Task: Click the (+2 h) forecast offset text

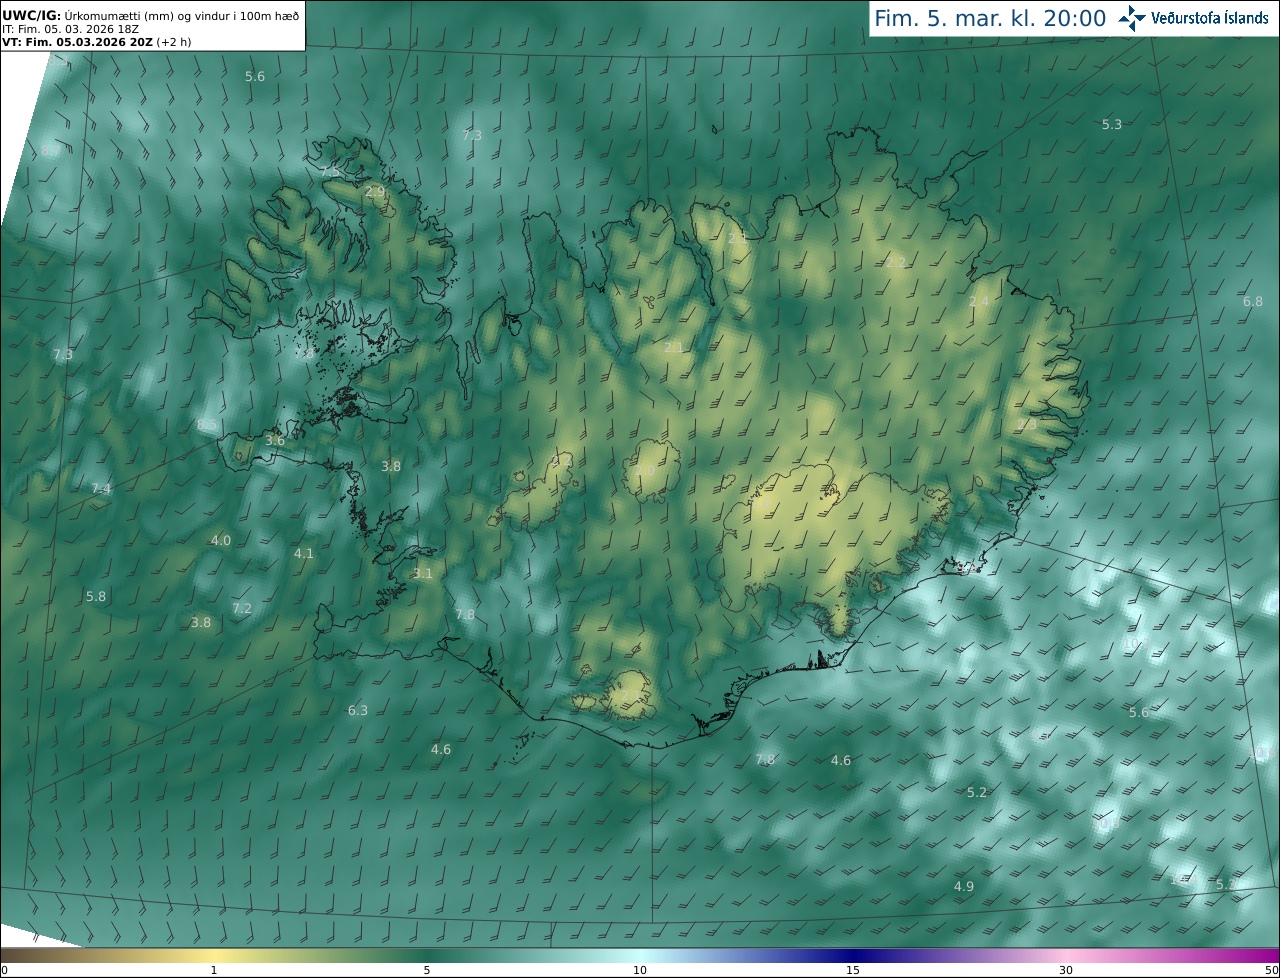Action: (174, 42)
